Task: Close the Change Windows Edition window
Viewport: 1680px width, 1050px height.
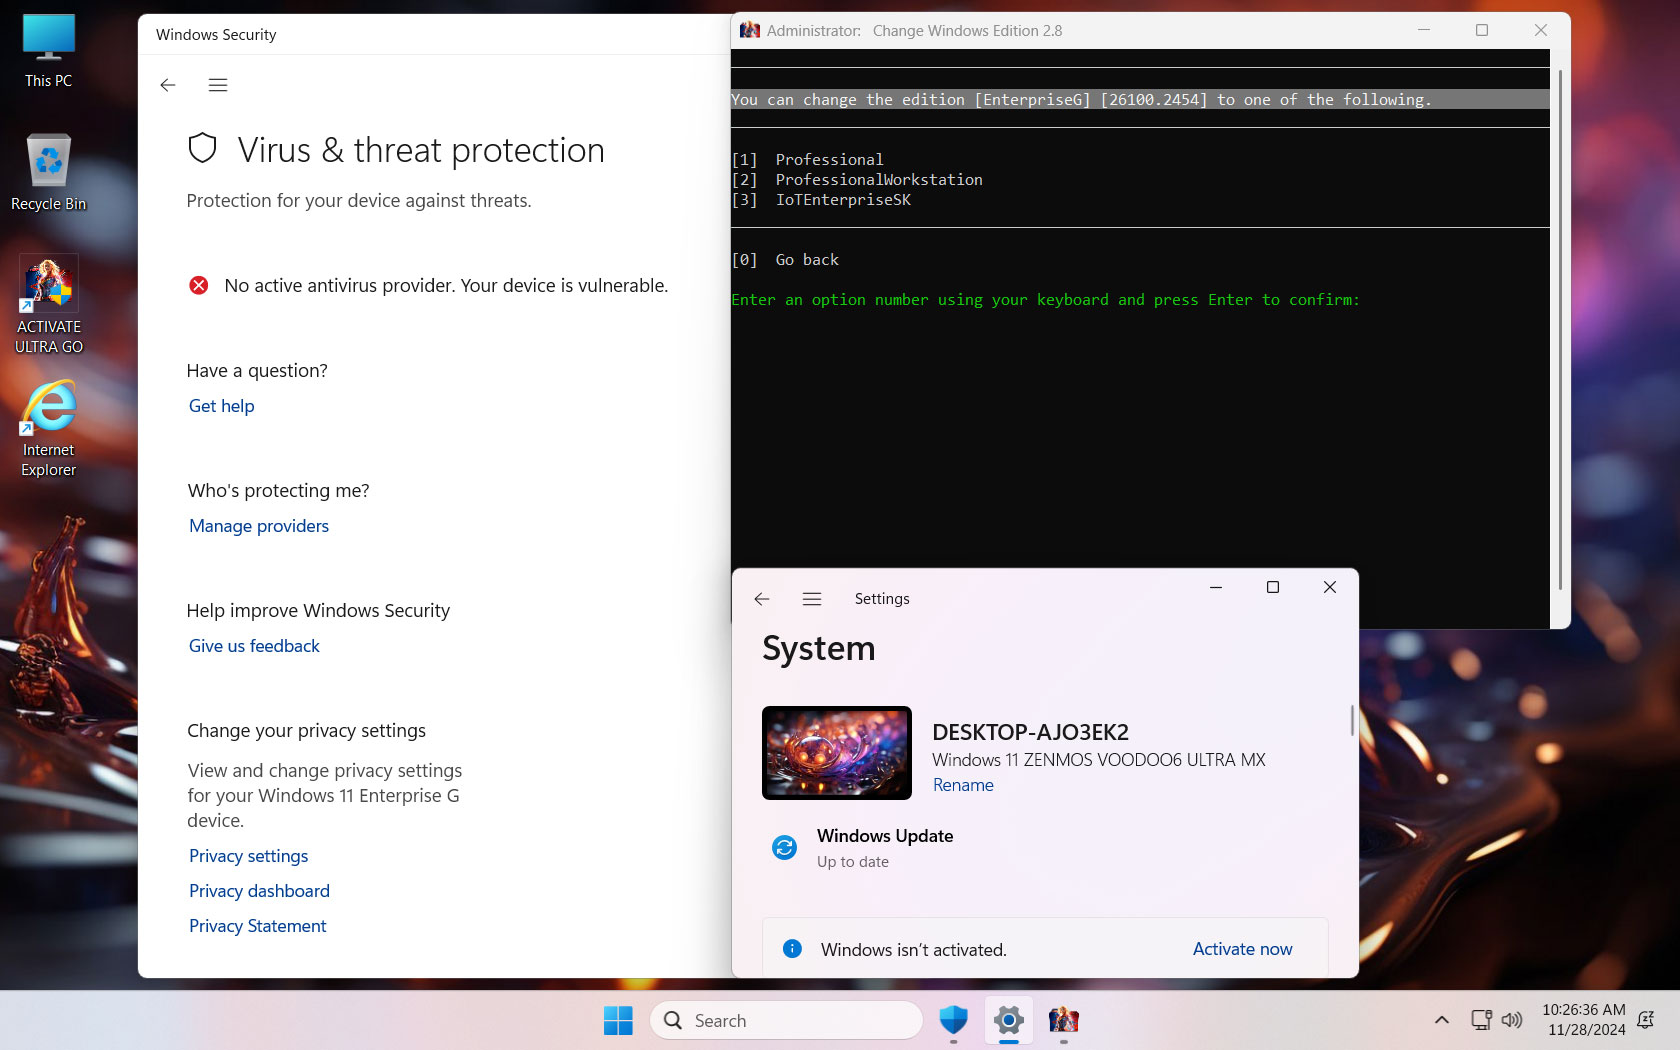Action: point(1541,30)
